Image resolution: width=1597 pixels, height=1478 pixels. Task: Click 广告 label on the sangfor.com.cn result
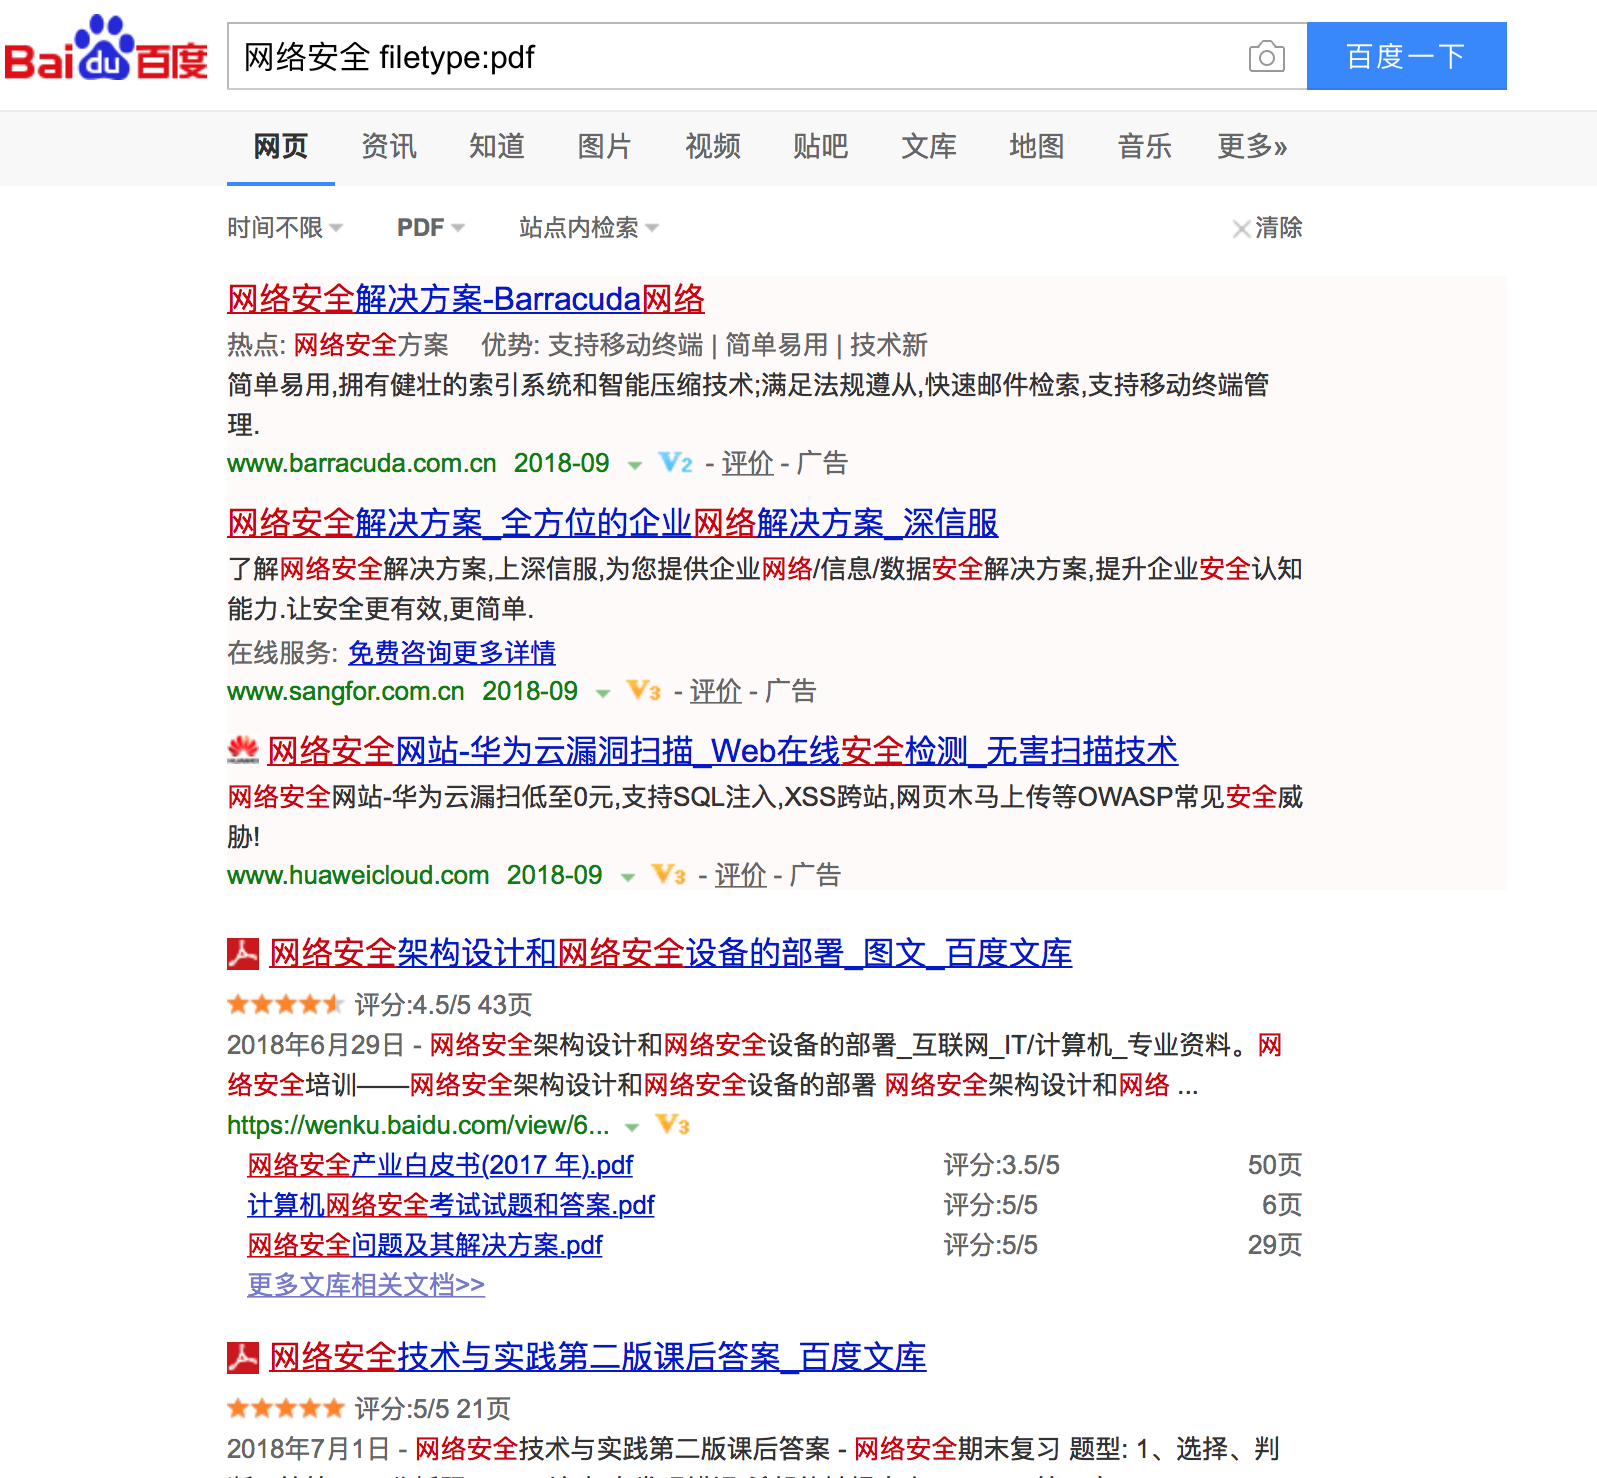pyautogui.click(x=791, y=691)
